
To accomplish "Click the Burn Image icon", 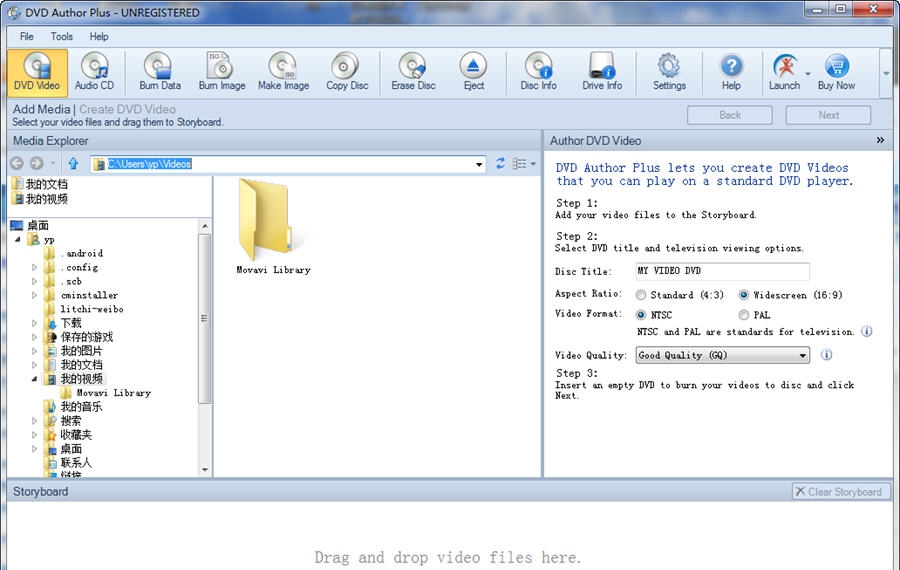I will click(x=221, y=71).
